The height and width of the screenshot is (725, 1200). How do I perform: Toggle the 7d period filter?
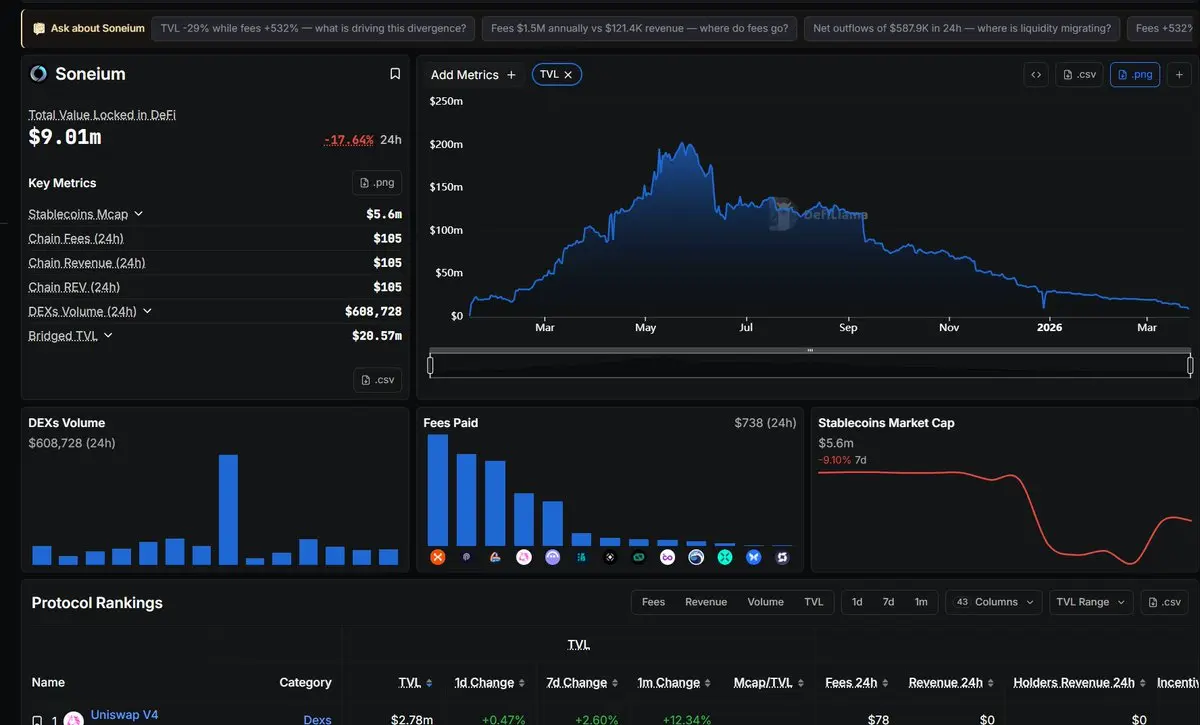(x=888, y=602)
